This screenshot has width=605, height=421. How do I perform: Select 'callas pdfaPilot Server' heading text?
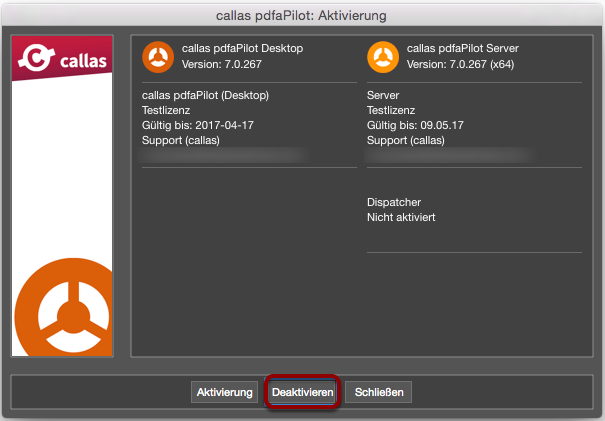(x=463, y=49)
